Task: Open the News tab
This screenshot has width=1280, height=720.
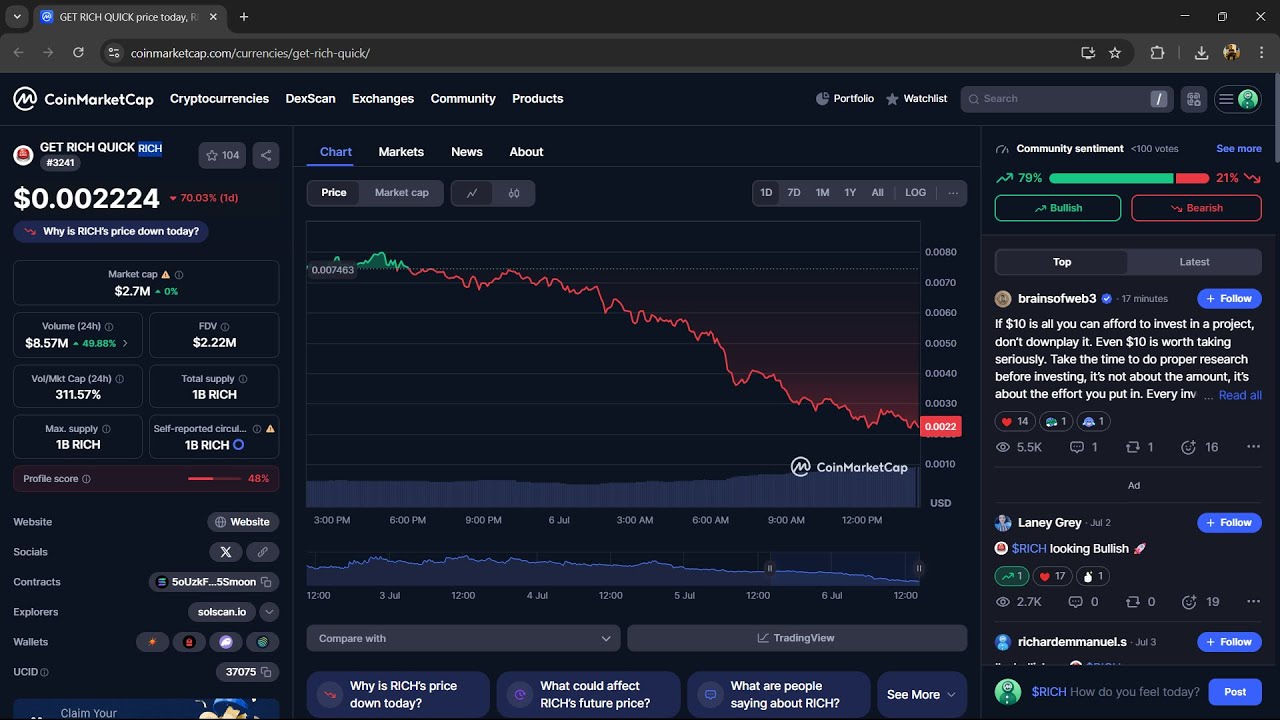Action: click(x=467, y=152)
